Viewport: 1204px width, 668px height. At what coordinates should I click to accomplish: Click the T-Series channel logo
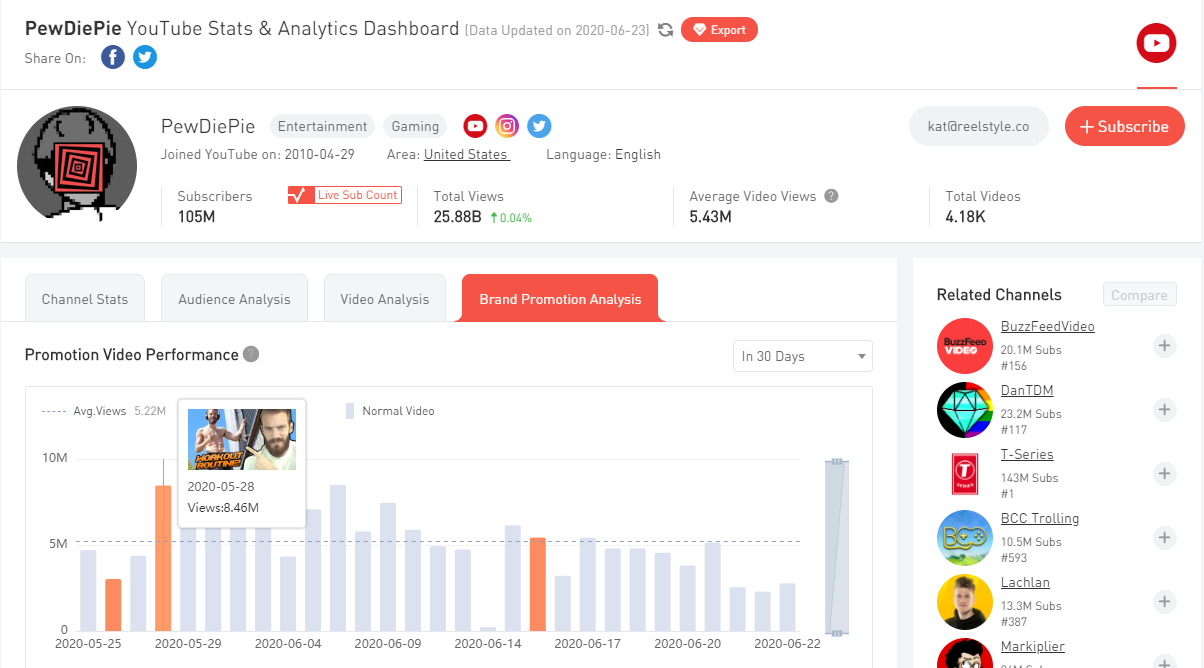(965, 474)
